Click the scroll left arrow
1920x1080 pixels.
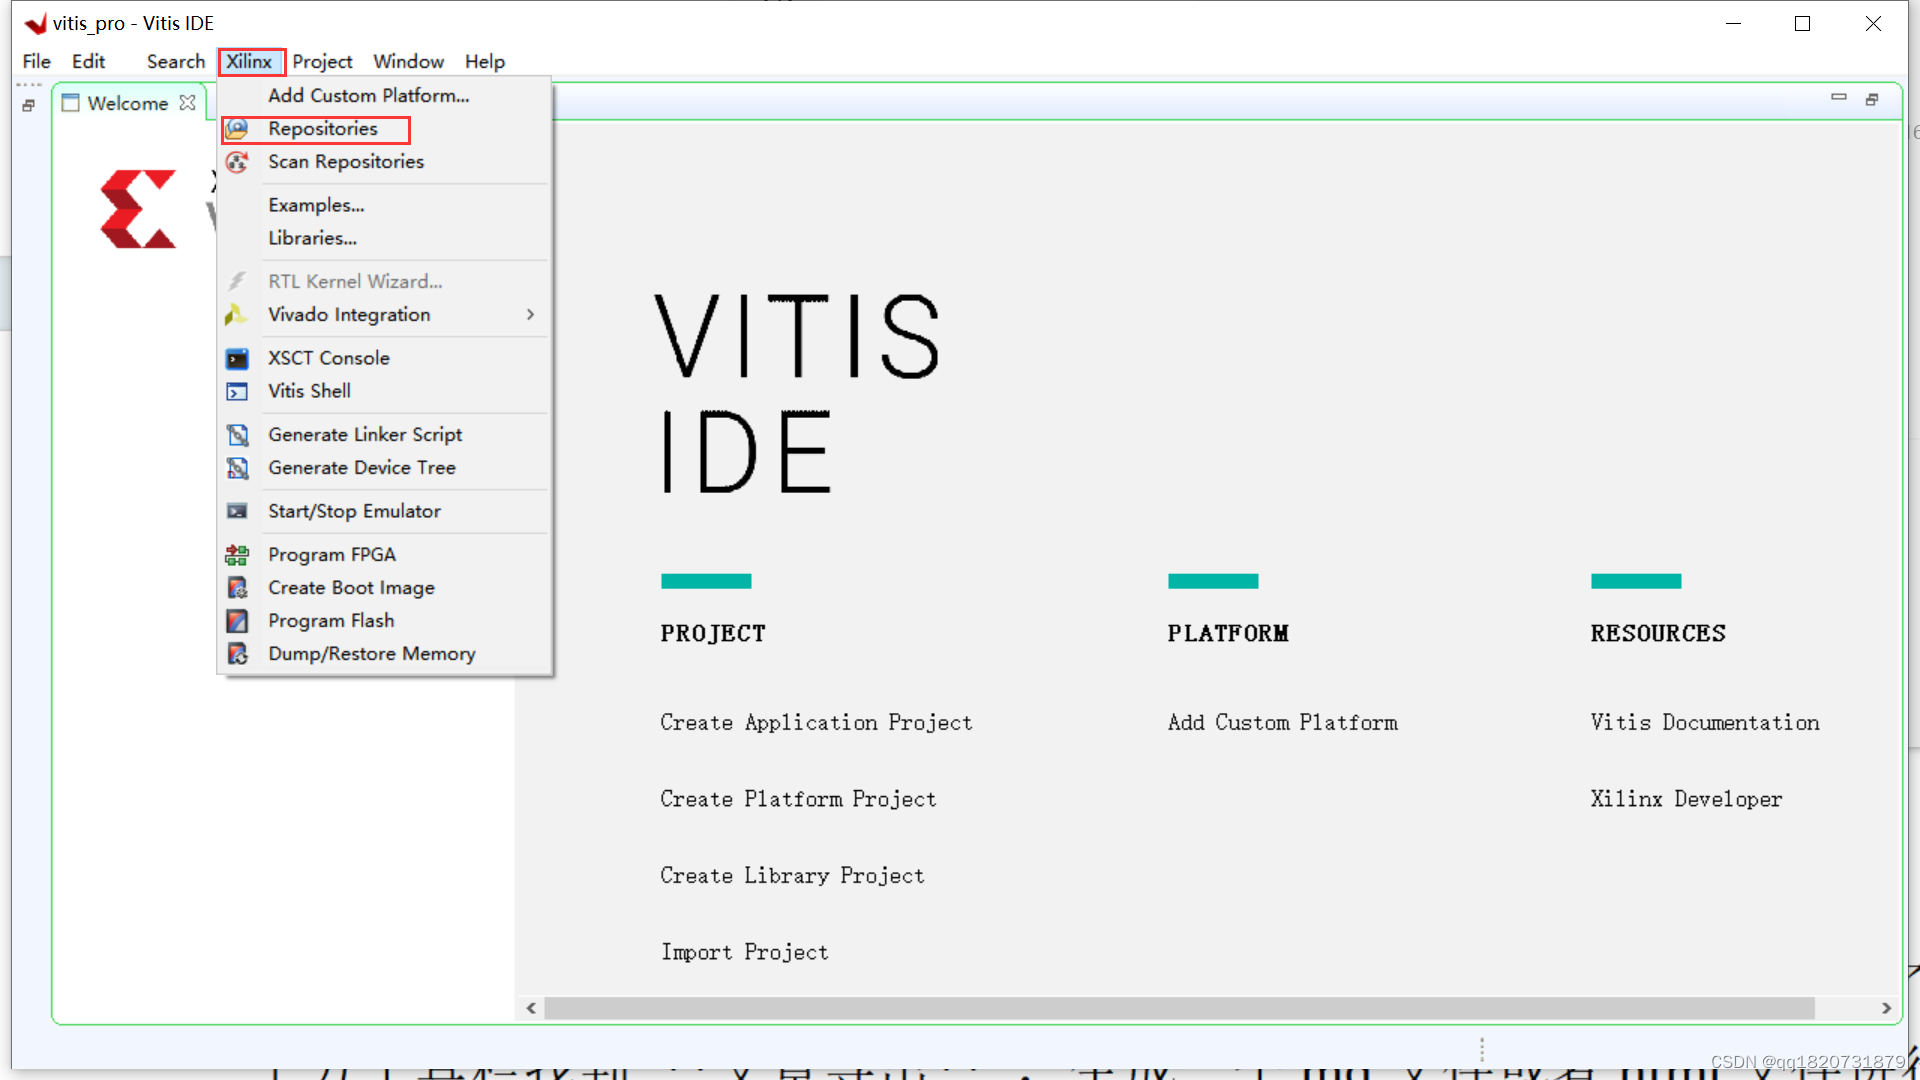(531, 1008)
